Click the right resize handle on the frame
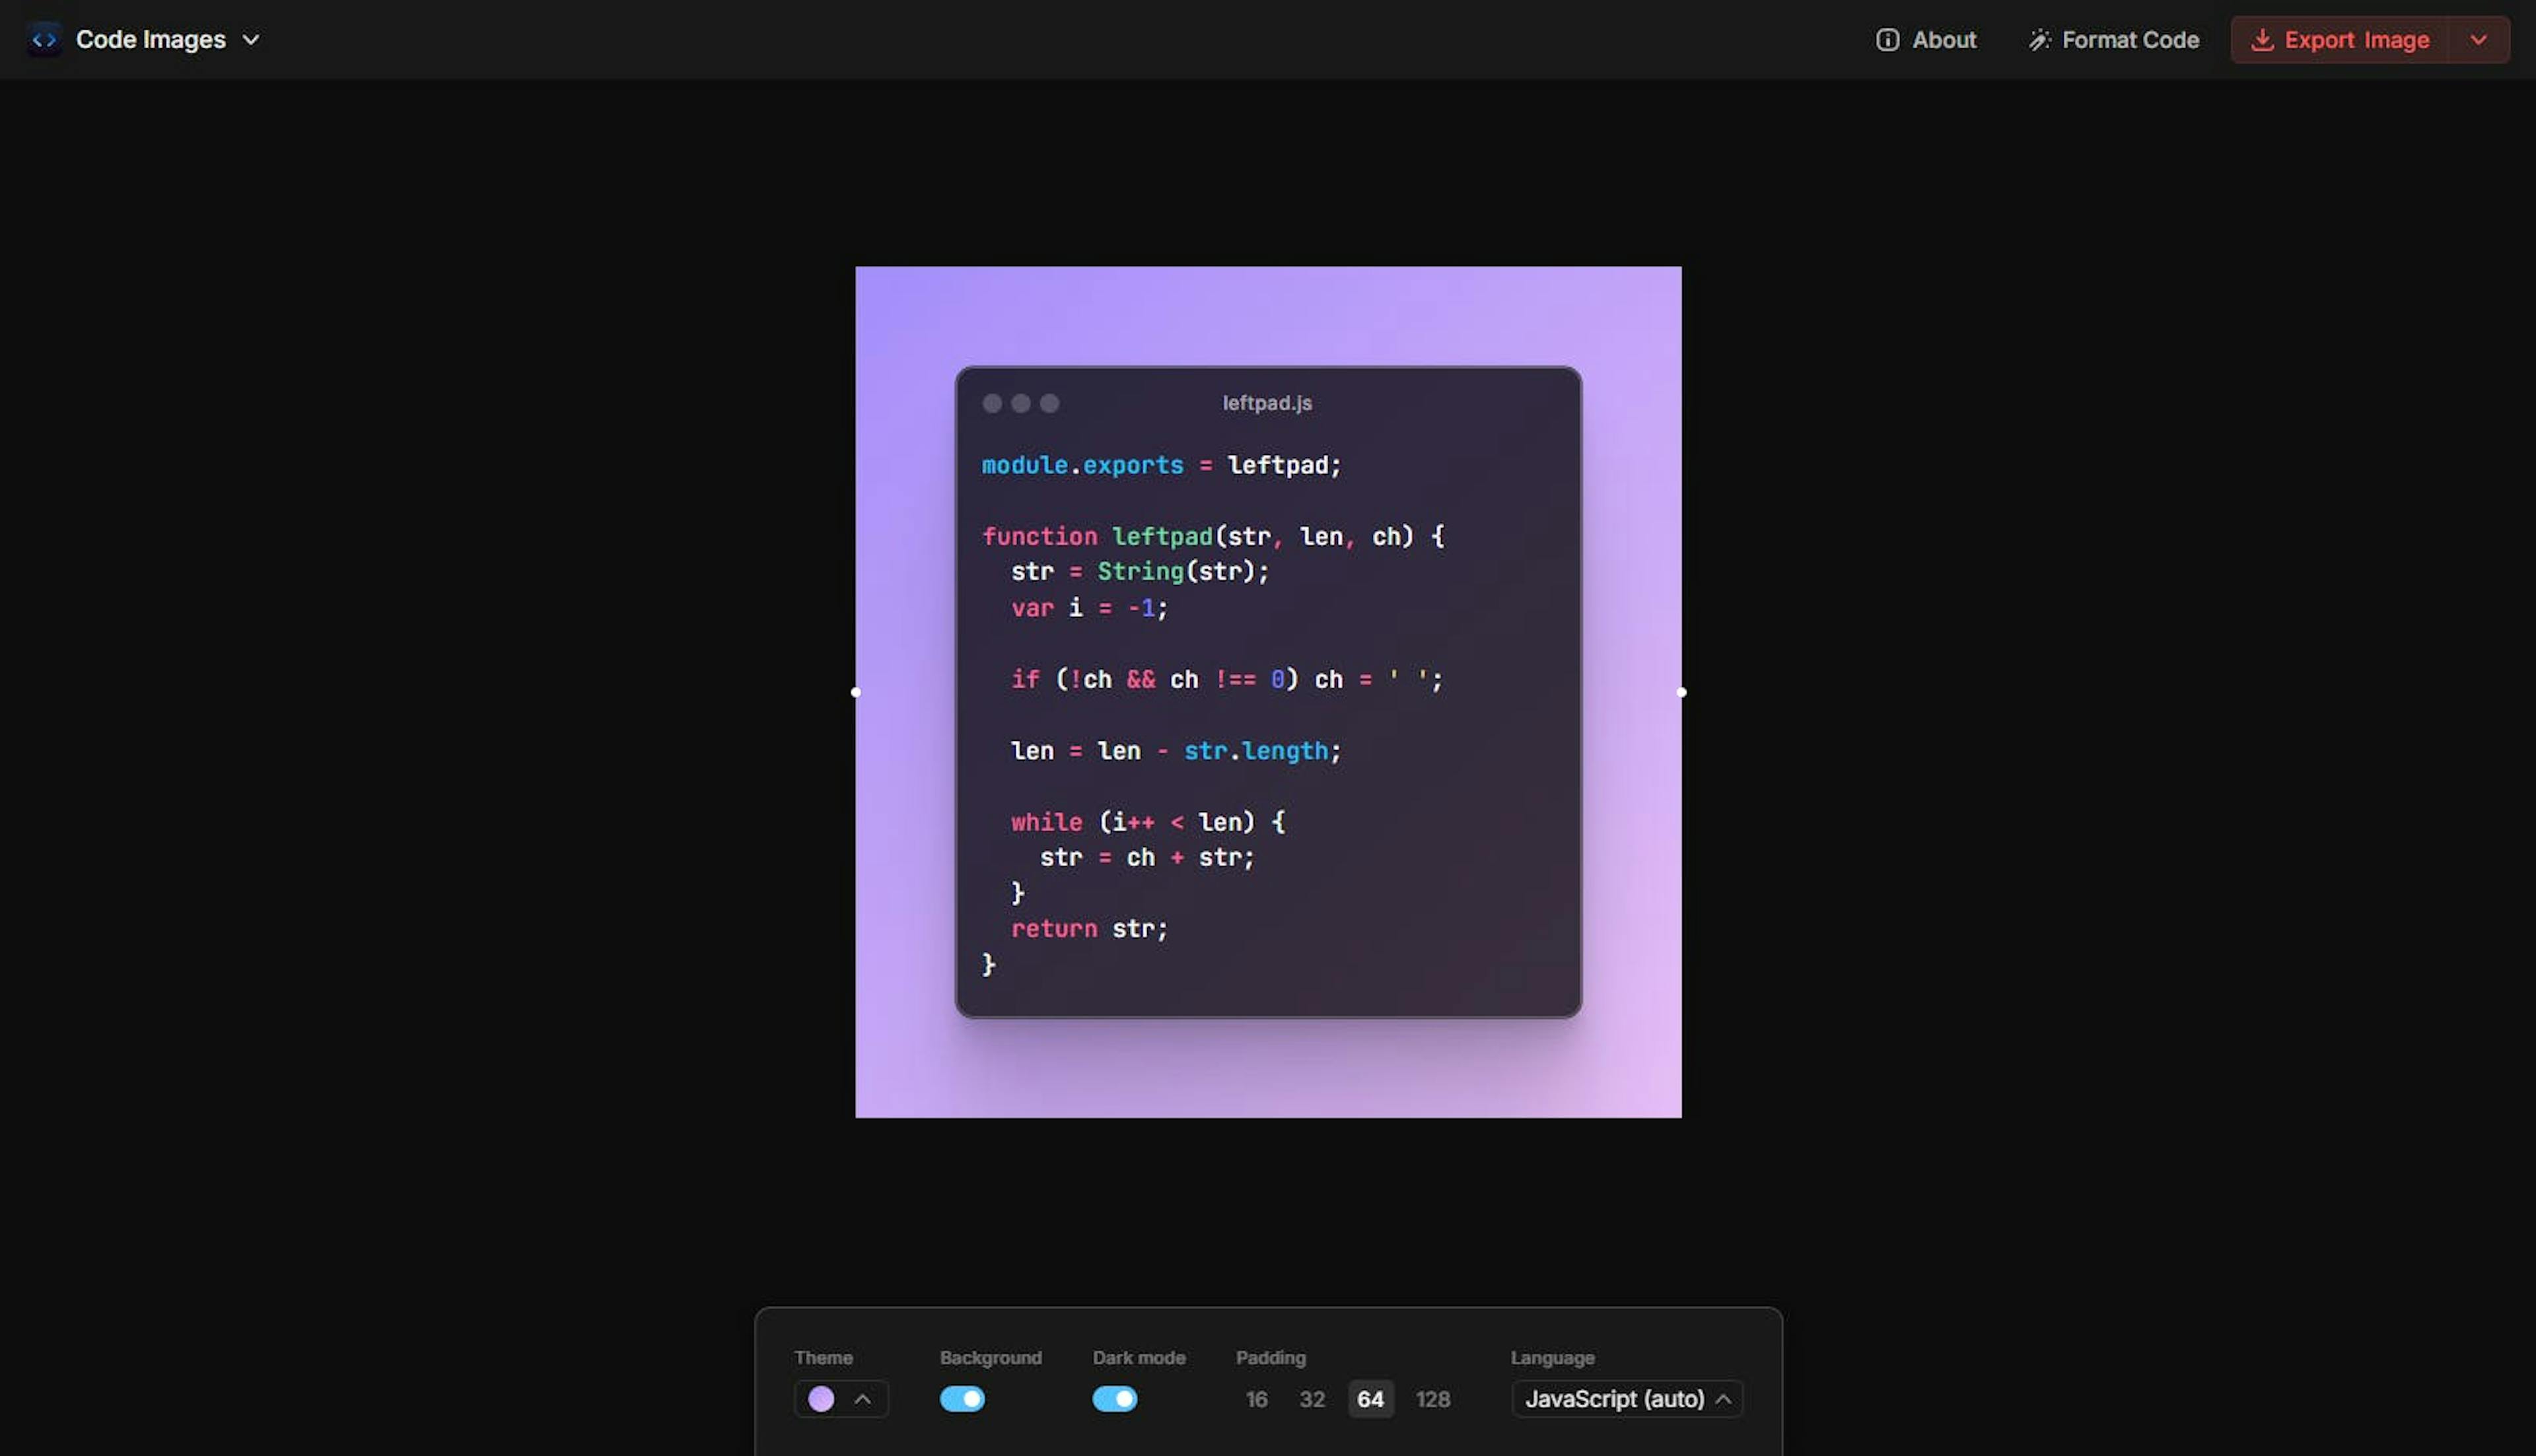 [1681, 692]
